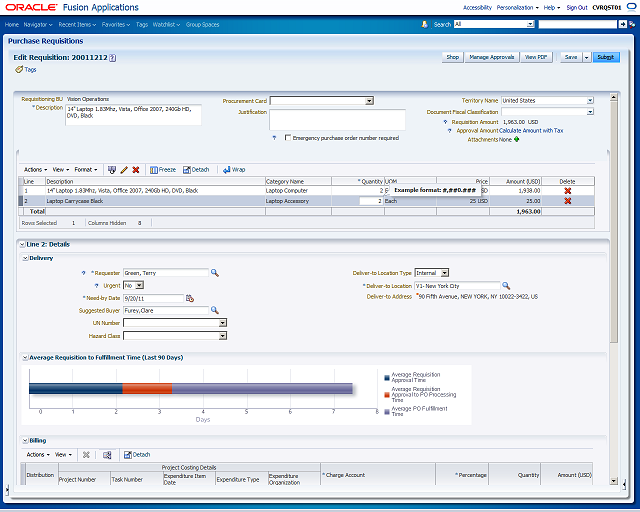Image resolution: width=640 pixels, height=512 pixels.
Task: Run search with the arrow go button
Action: (622, 24)
